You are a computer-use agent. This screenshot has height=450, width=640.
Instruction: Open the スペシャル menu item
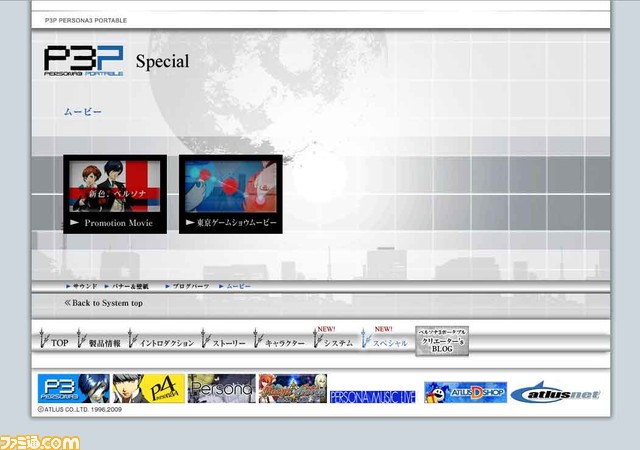[384, 339]
